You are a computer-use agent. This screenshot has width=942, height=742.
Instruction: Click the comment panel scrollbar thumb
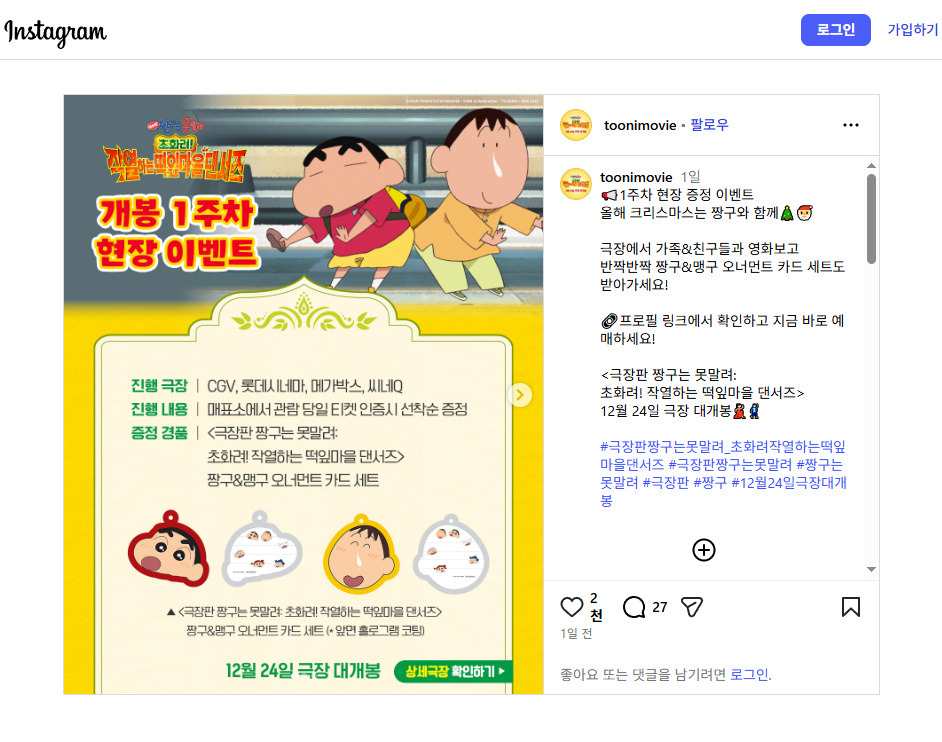[x=871, y=219]
